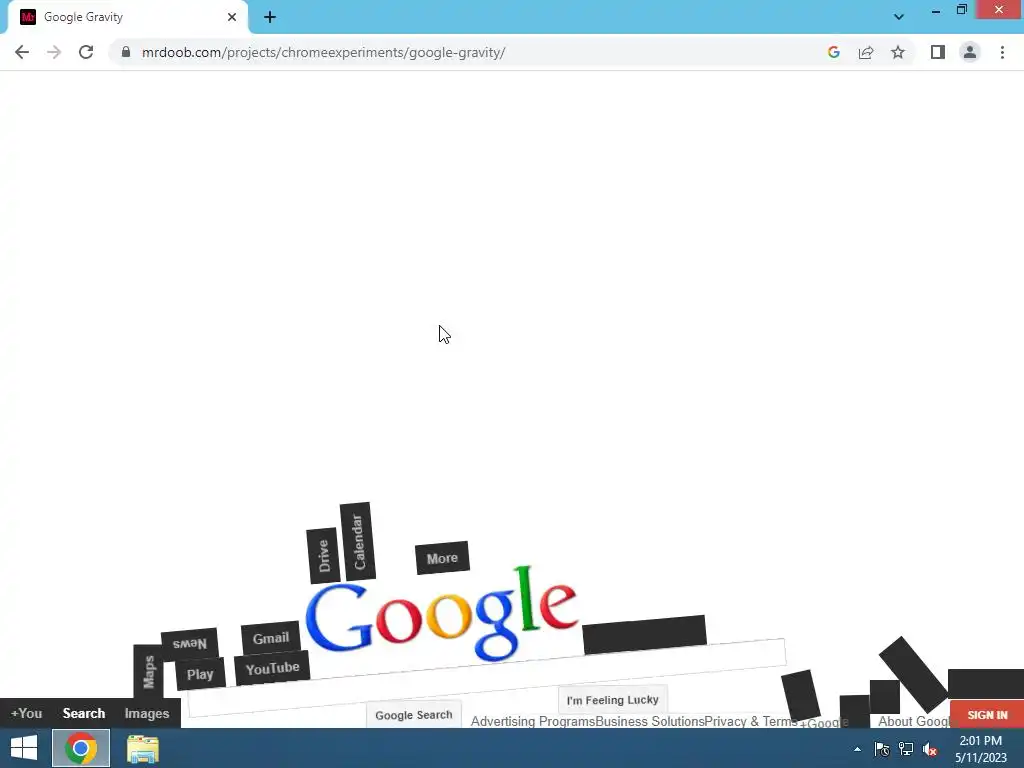
Task: Click the Google Search button
Action: tap(413, 715)
